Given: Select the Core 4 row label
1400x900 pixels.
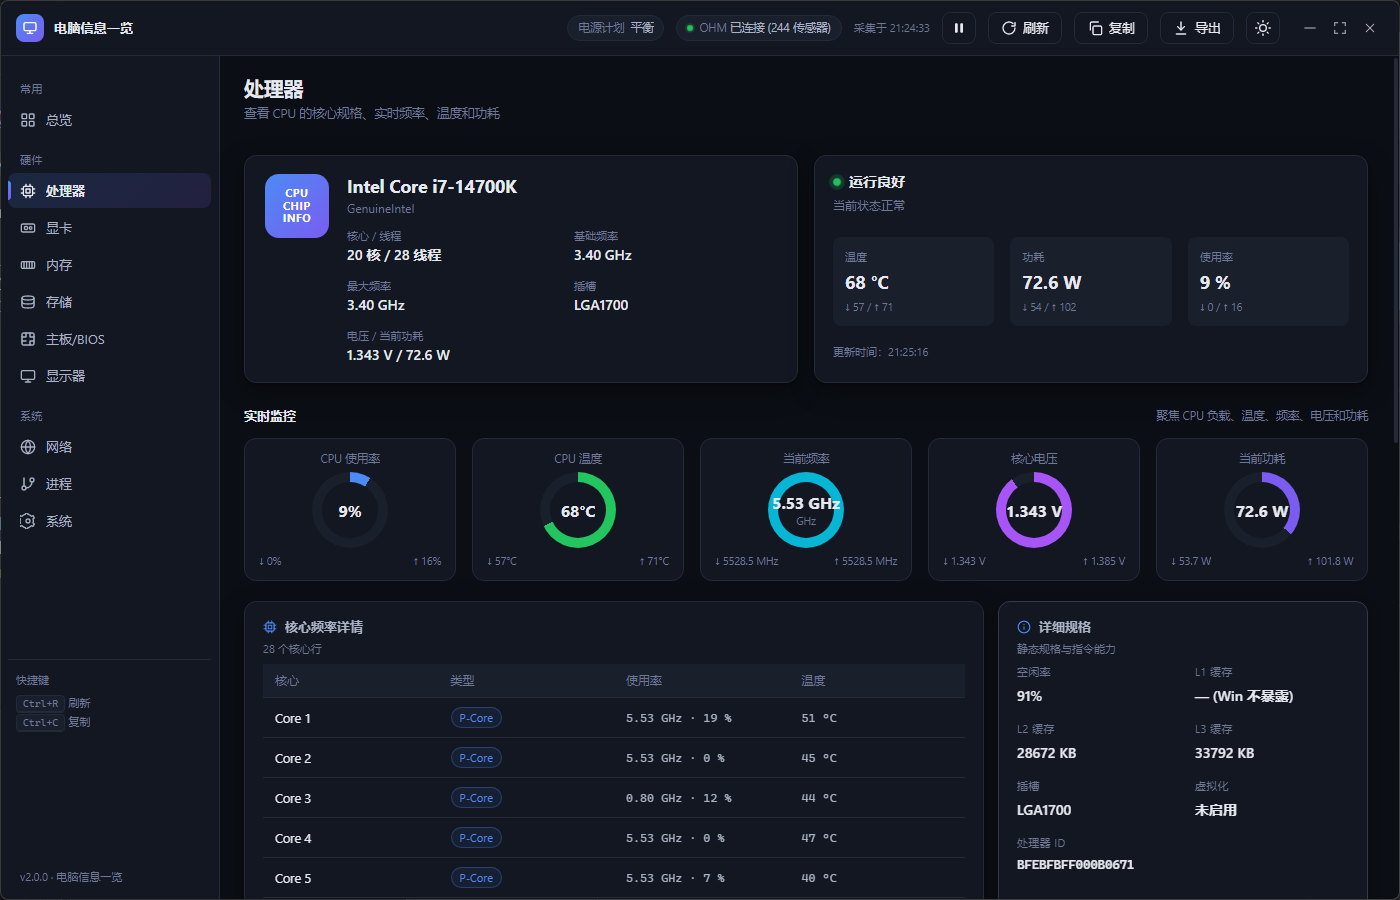Looking at the screenshot, I should click(x=293, y=838).
